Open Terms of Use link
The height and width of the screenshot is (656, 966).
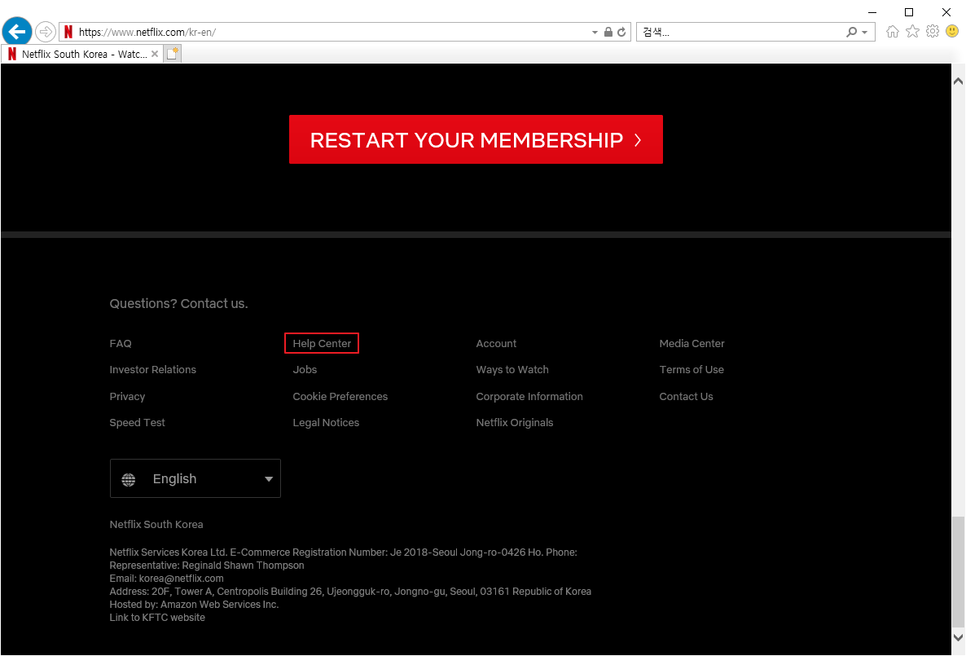691,370
